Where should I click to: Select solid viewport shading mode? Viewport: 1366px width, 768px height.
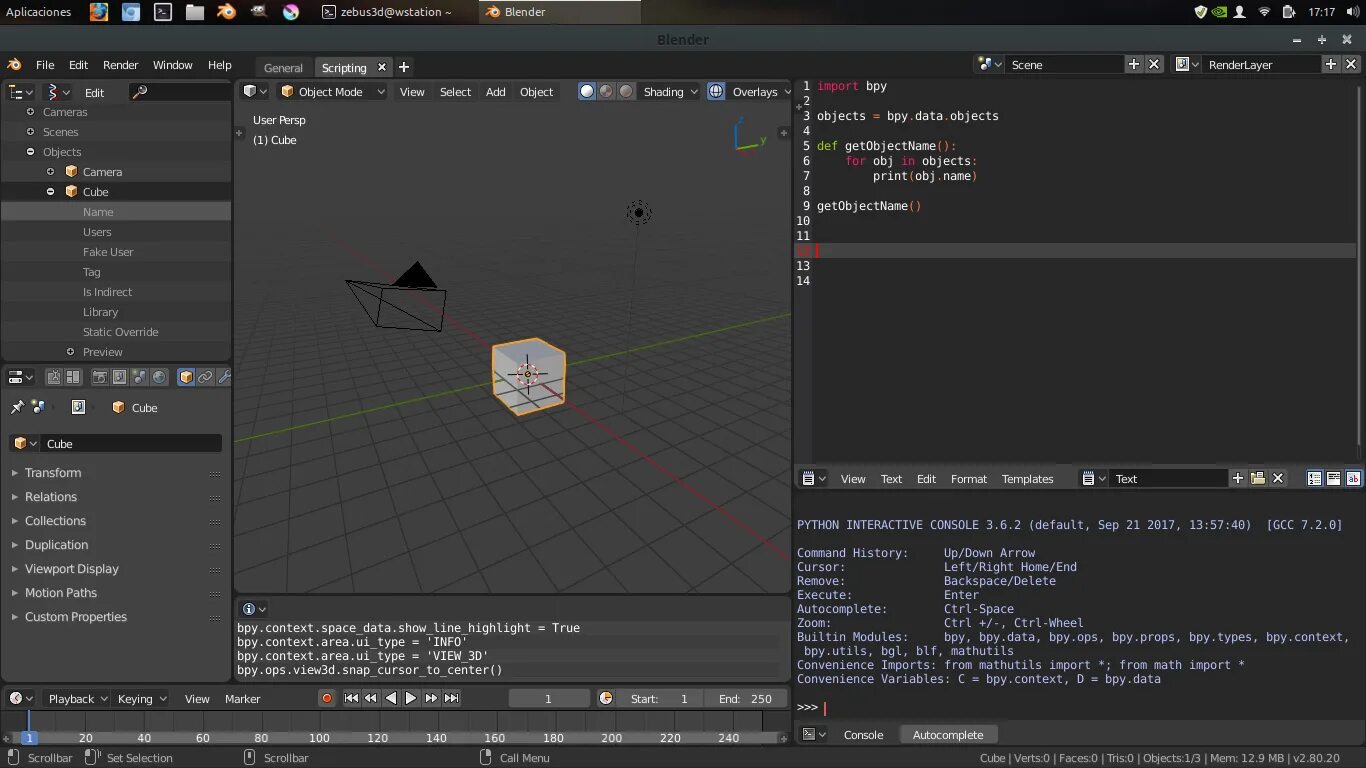pyautogui.click(x=587, y=91)
